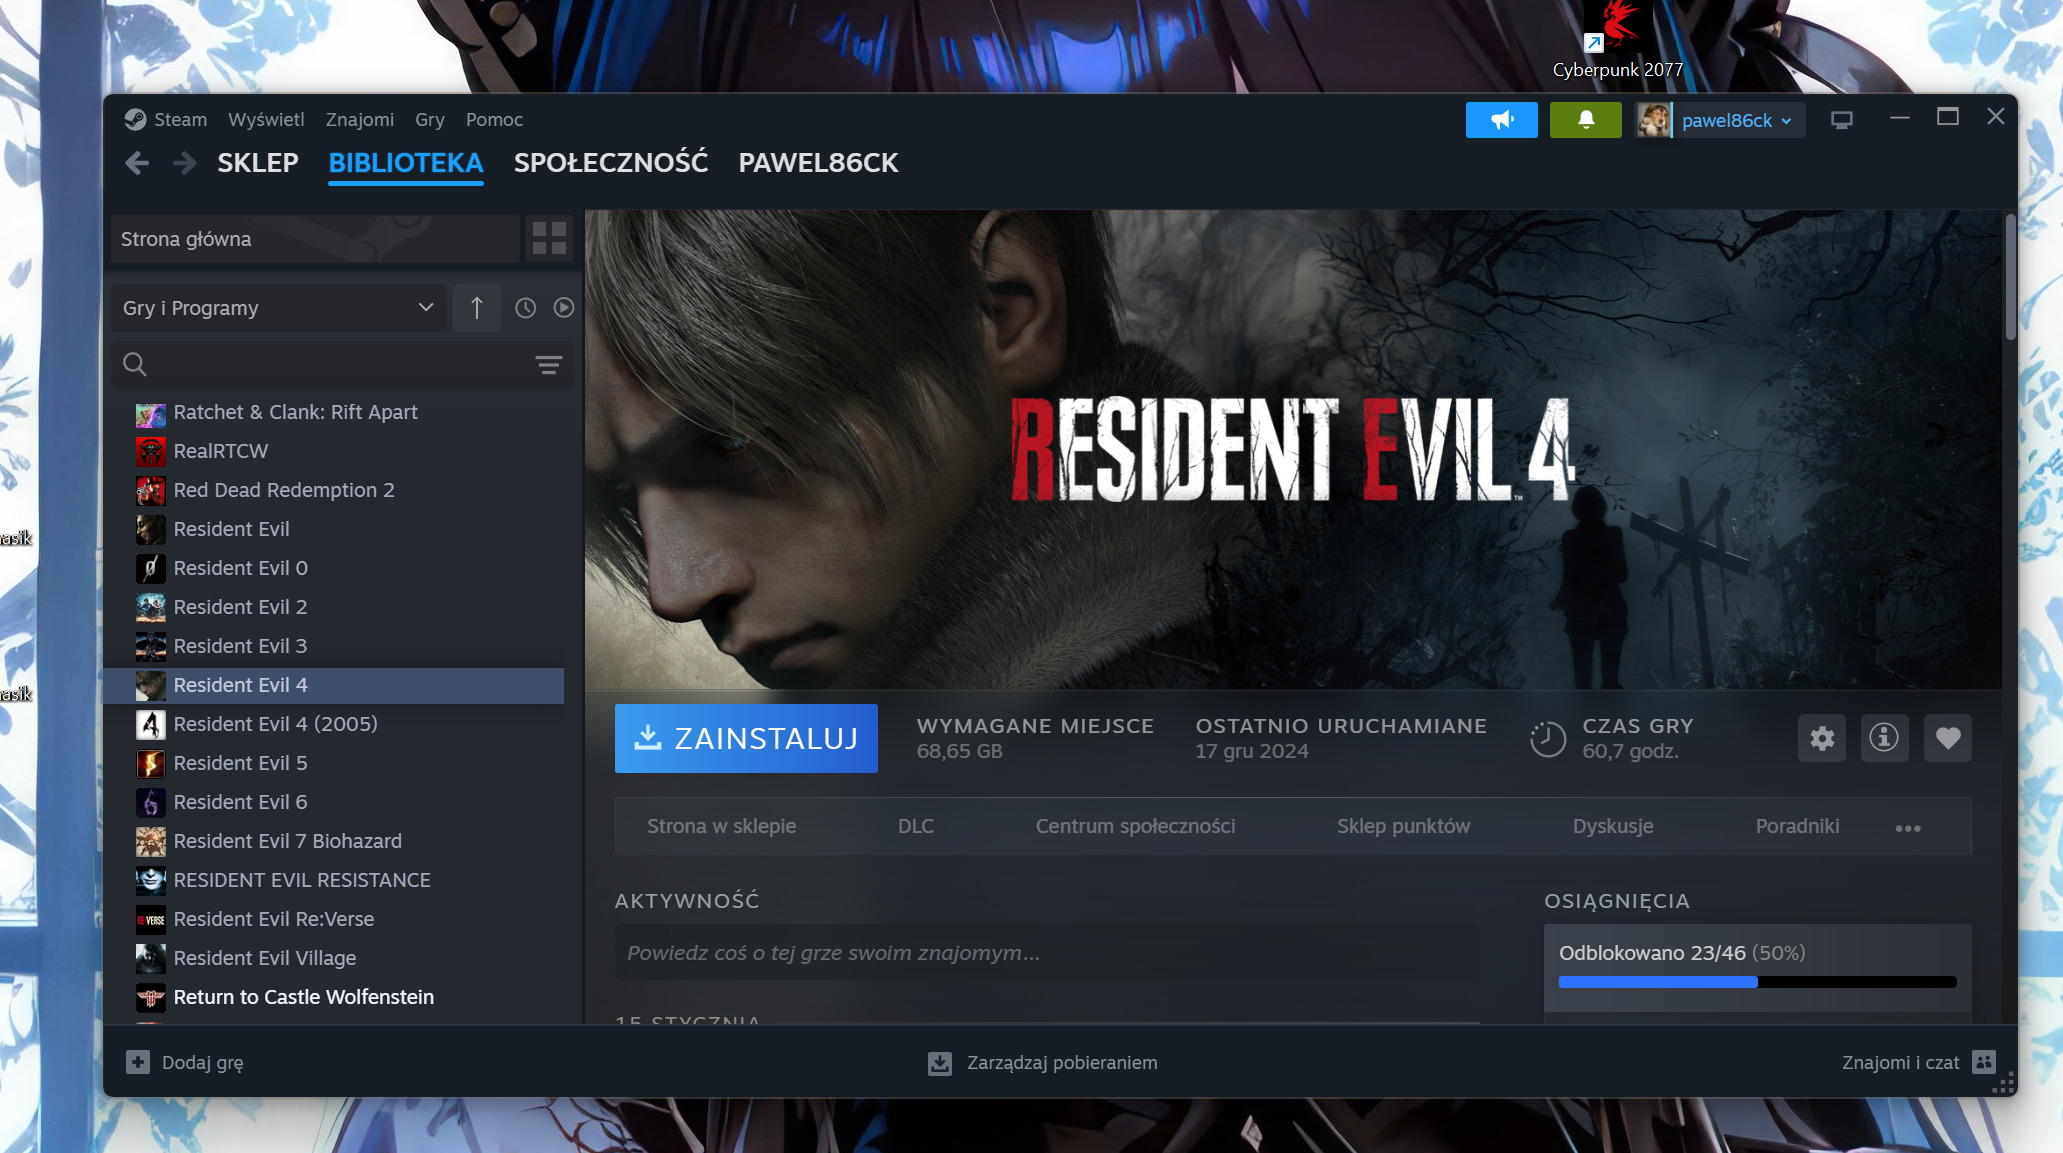Viewport: 2063px width, 1153px height.
Task: Open the Znajomi menu
Action: [359, 120]
